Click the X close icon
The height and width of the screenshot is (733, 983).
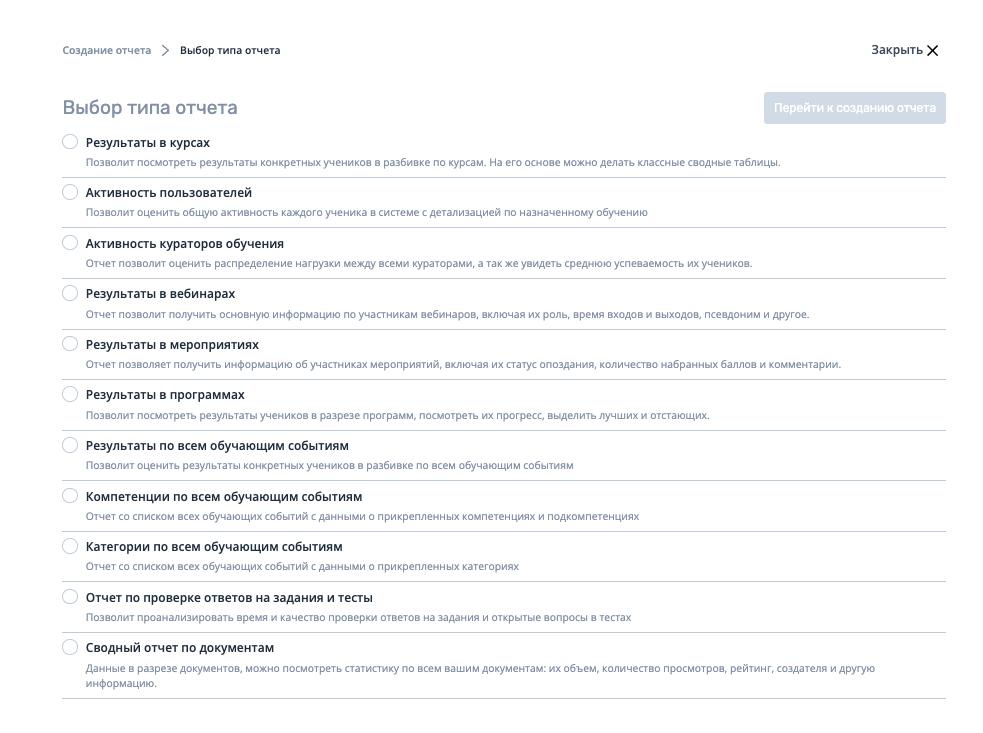(x=933, y=50)
